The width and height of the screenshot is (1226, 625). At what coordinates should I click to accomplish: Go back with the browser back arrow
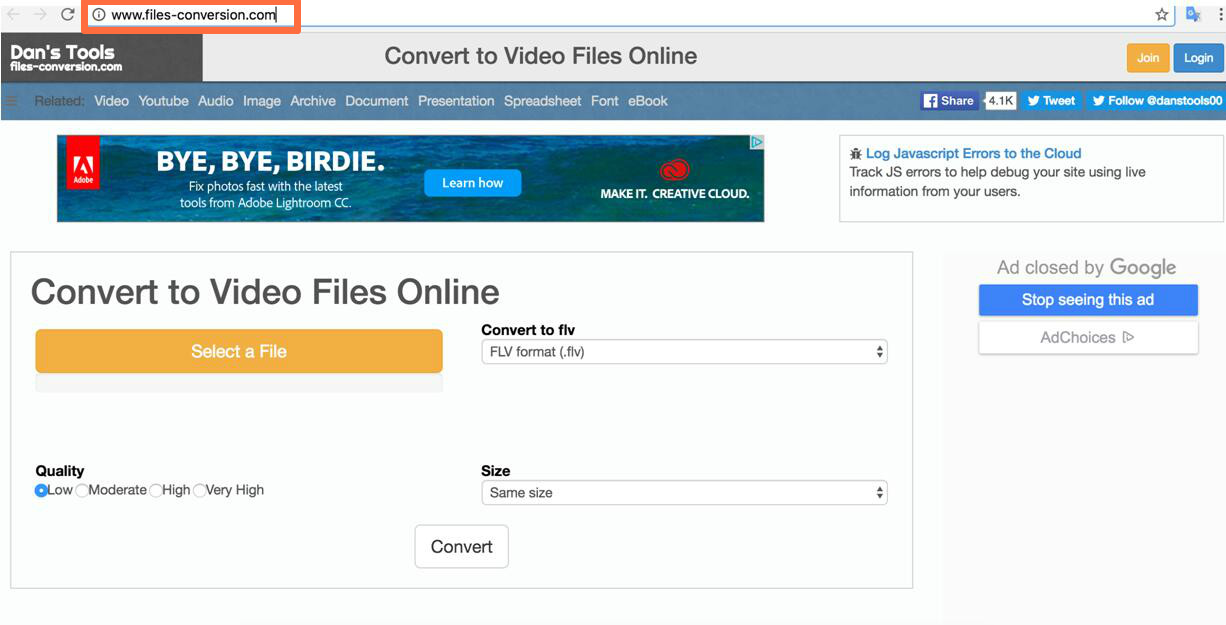[13, 15]
